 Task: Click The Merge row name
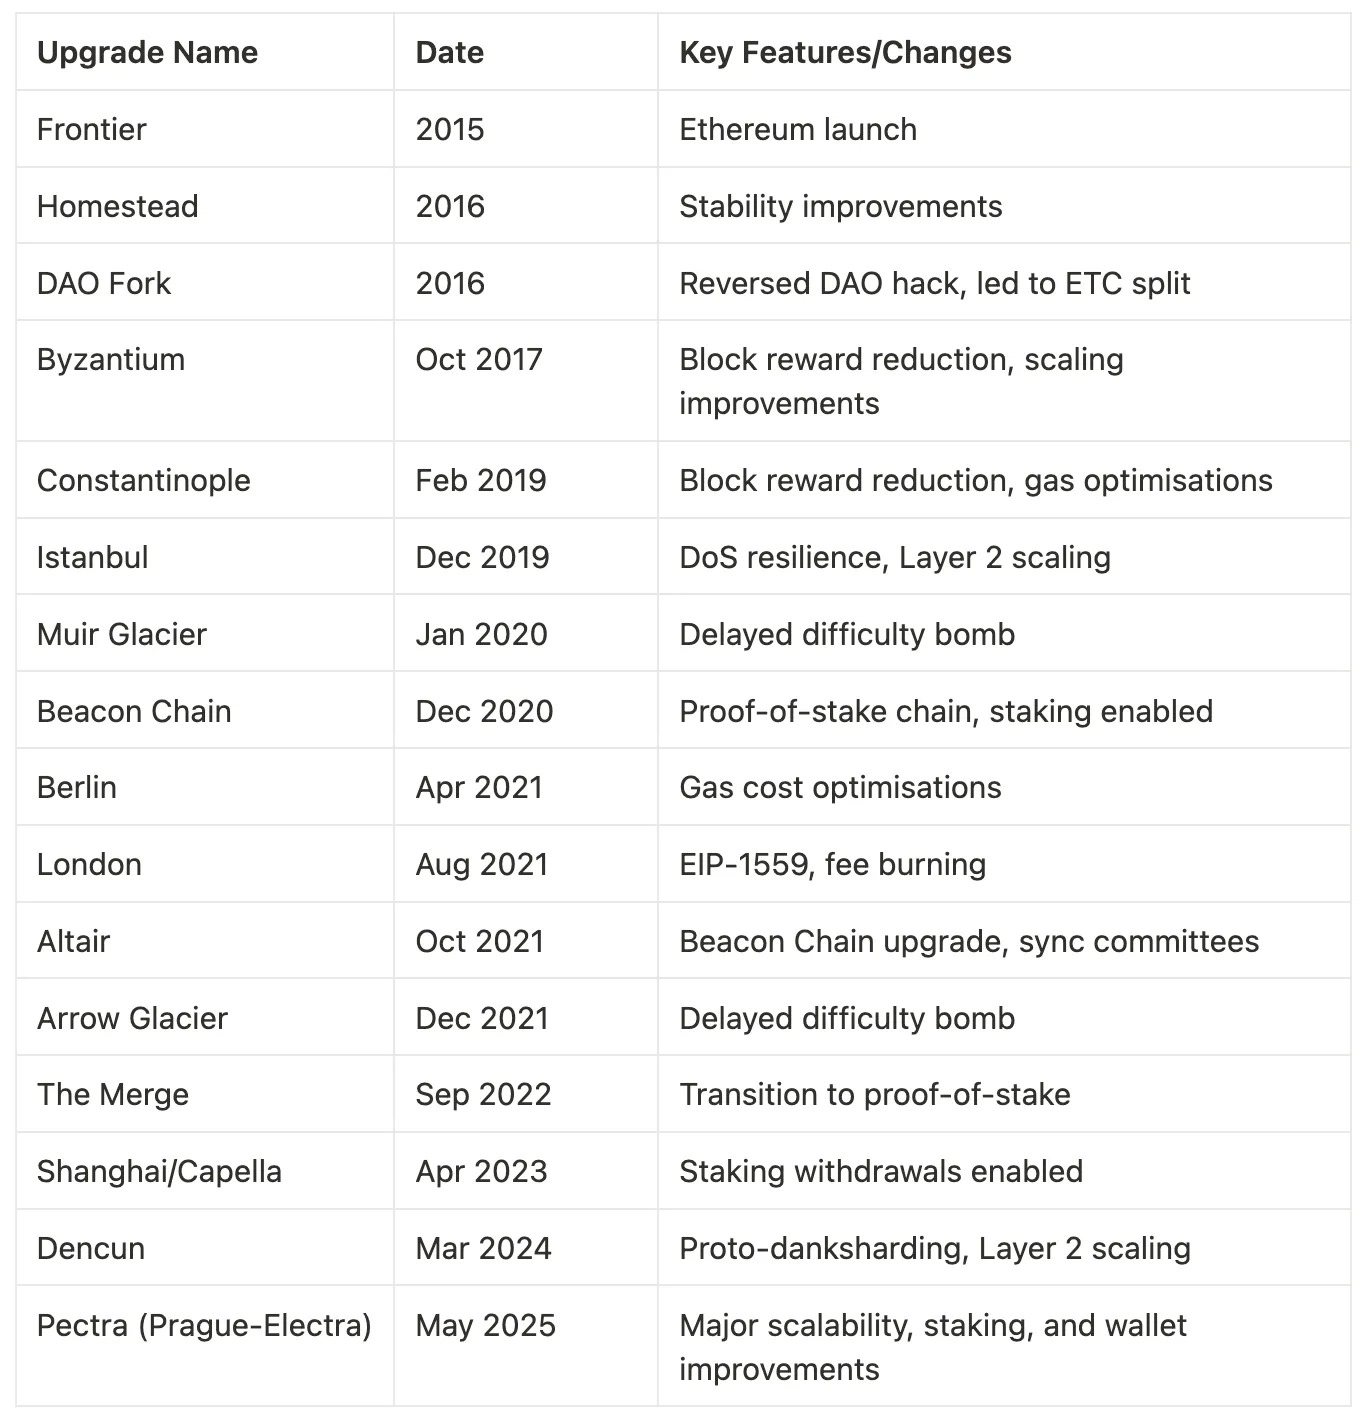click(113, 1095)
